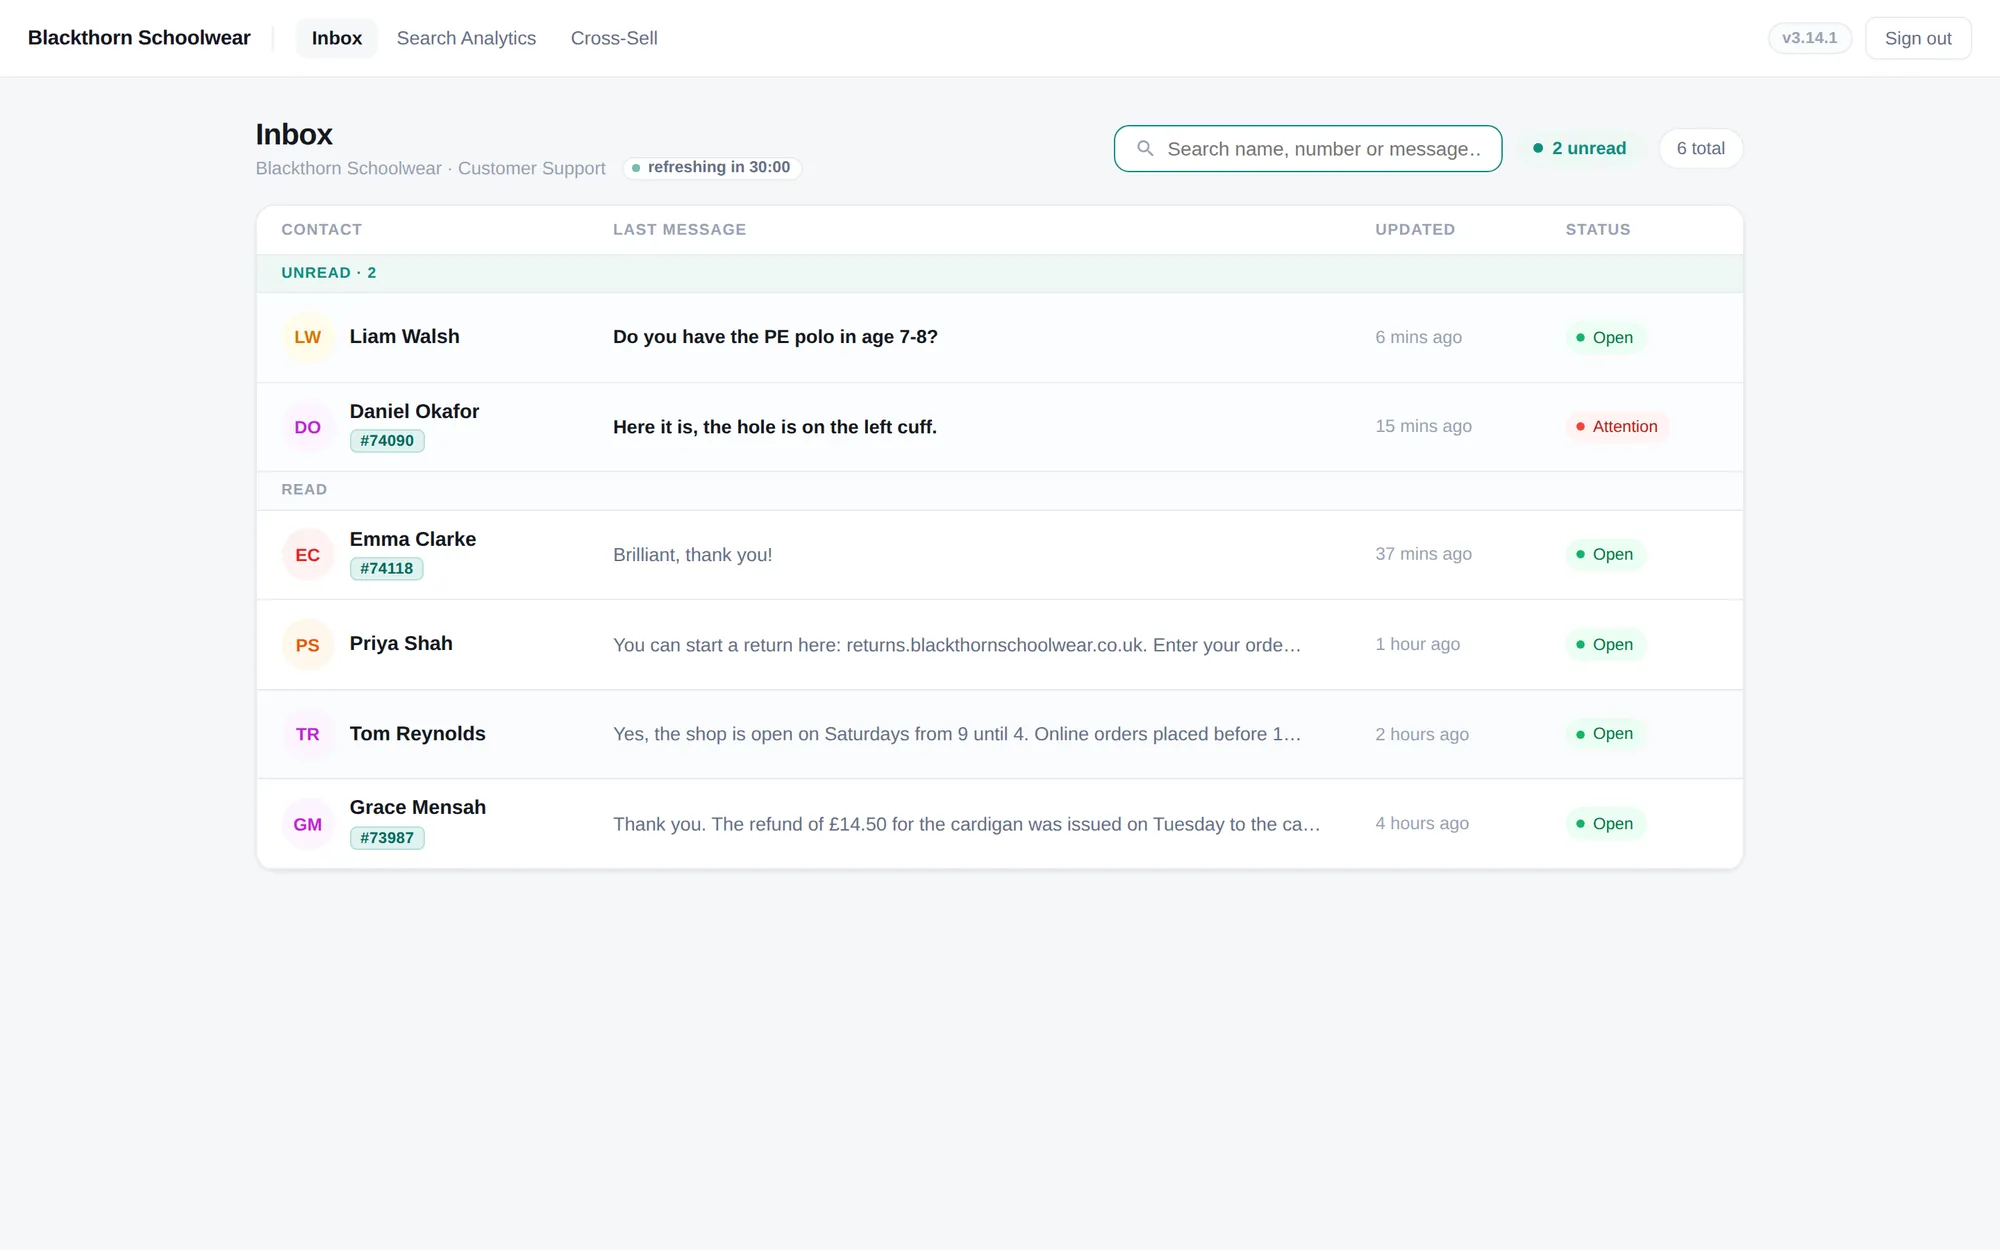Open the Saturday shop hours message
The width and height of the screenshot is (2000, 1250).
point(957,734)
